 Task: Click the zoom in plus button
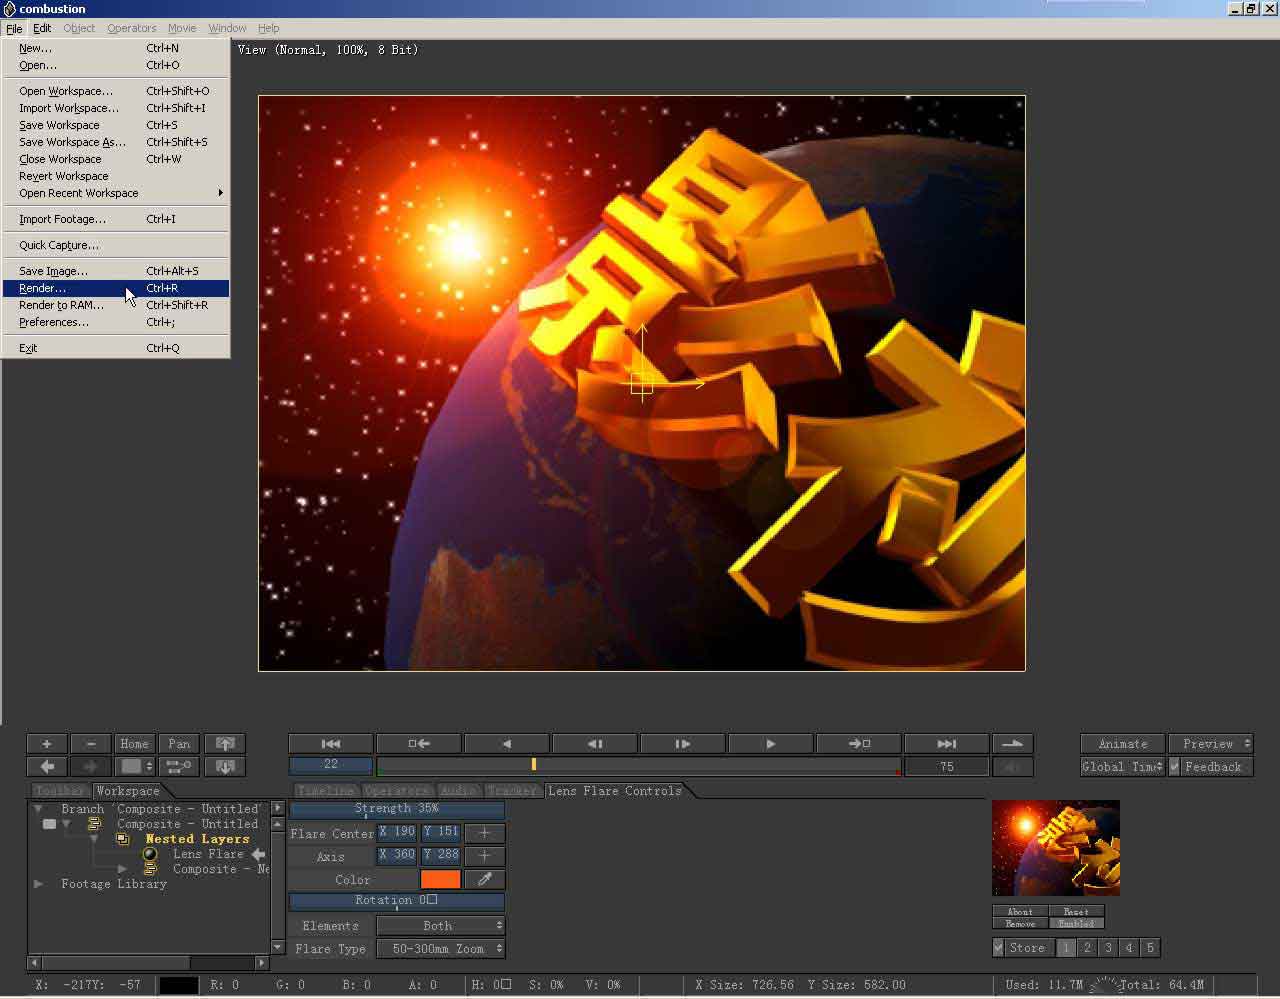pos(46,744)
